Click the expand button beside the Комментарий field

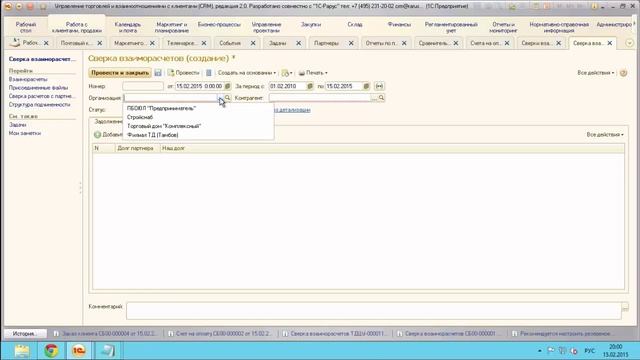(625, 307)
